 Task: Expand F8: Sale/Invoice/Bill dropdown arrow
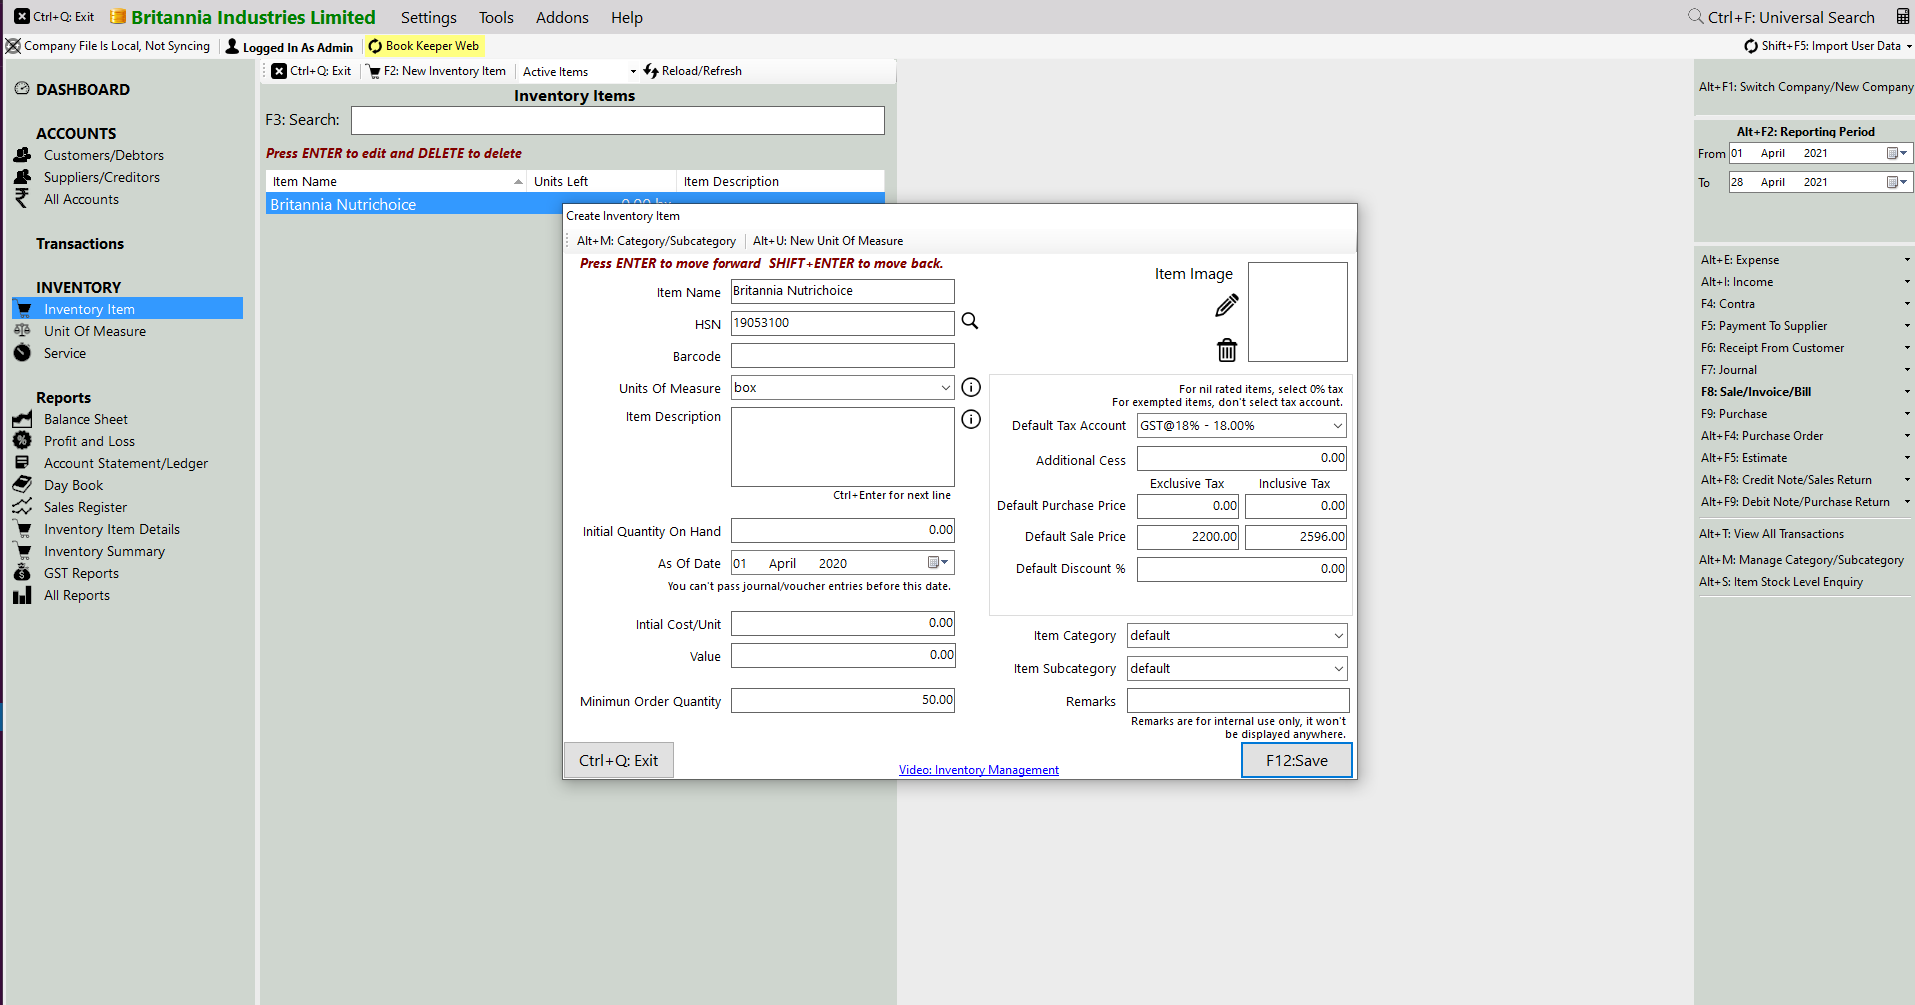point(1907,392)
